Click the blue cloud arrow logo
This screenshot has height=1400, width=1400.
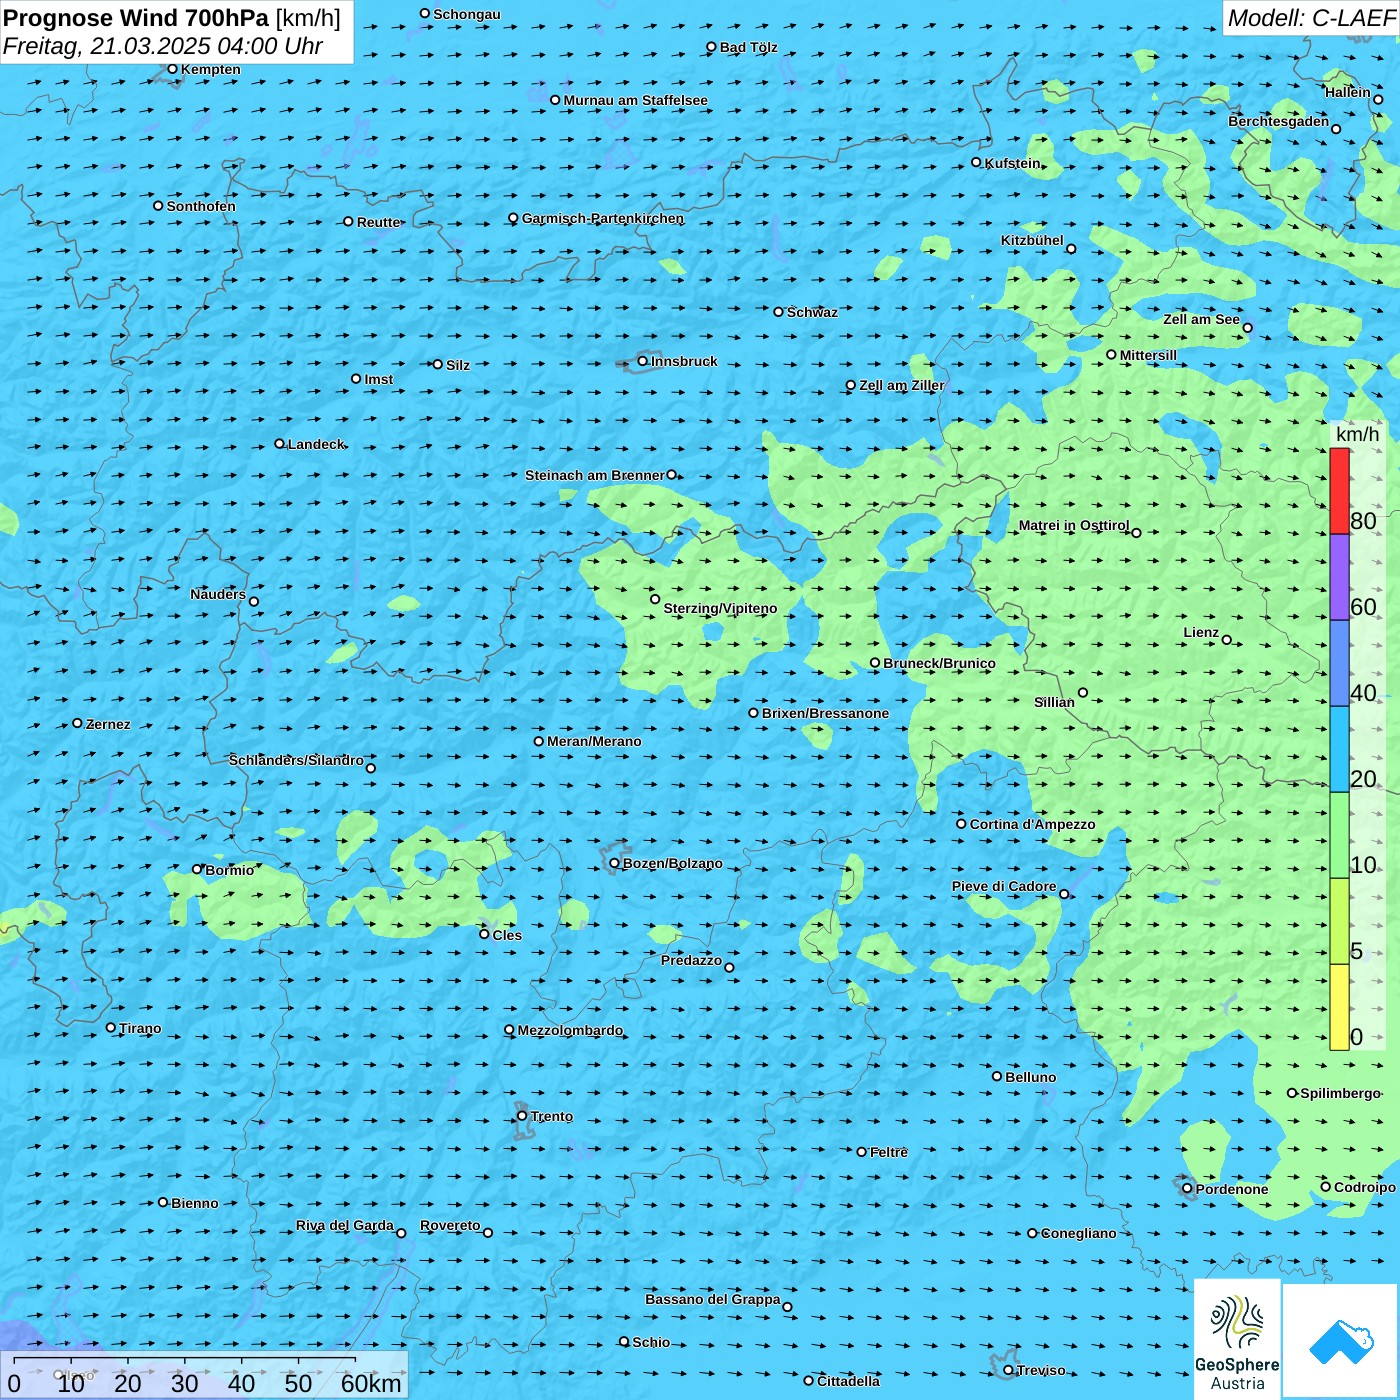[1341, 1342]
